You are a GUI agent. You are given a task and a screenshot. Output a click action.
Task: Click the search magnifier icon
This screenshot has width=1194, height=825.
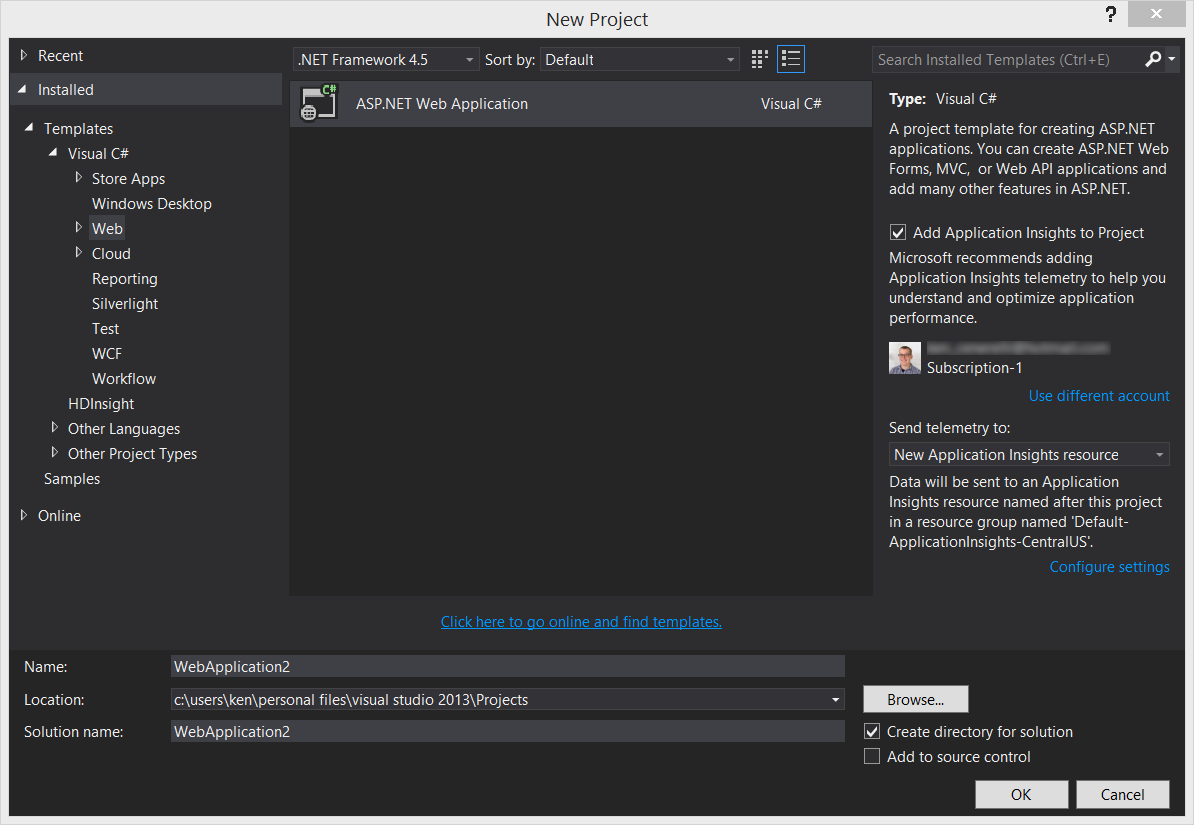click(x=1153, y=59)
